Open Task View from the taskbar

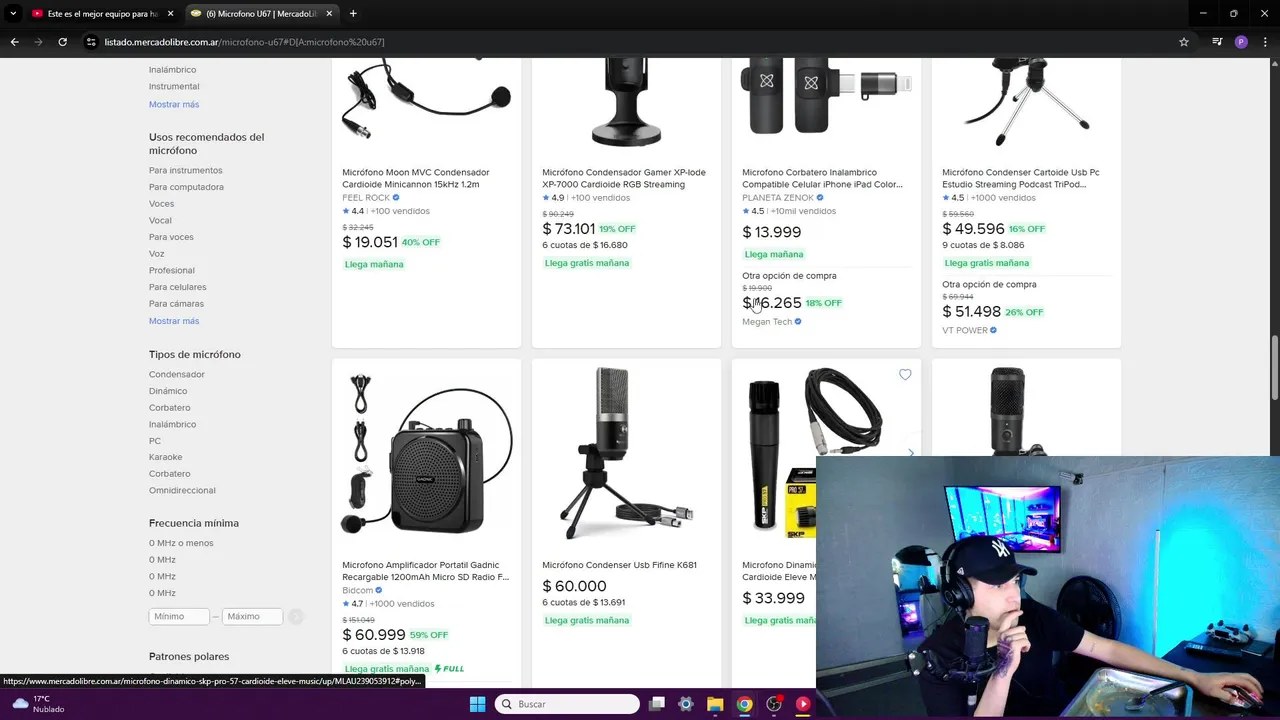point(657,704)
